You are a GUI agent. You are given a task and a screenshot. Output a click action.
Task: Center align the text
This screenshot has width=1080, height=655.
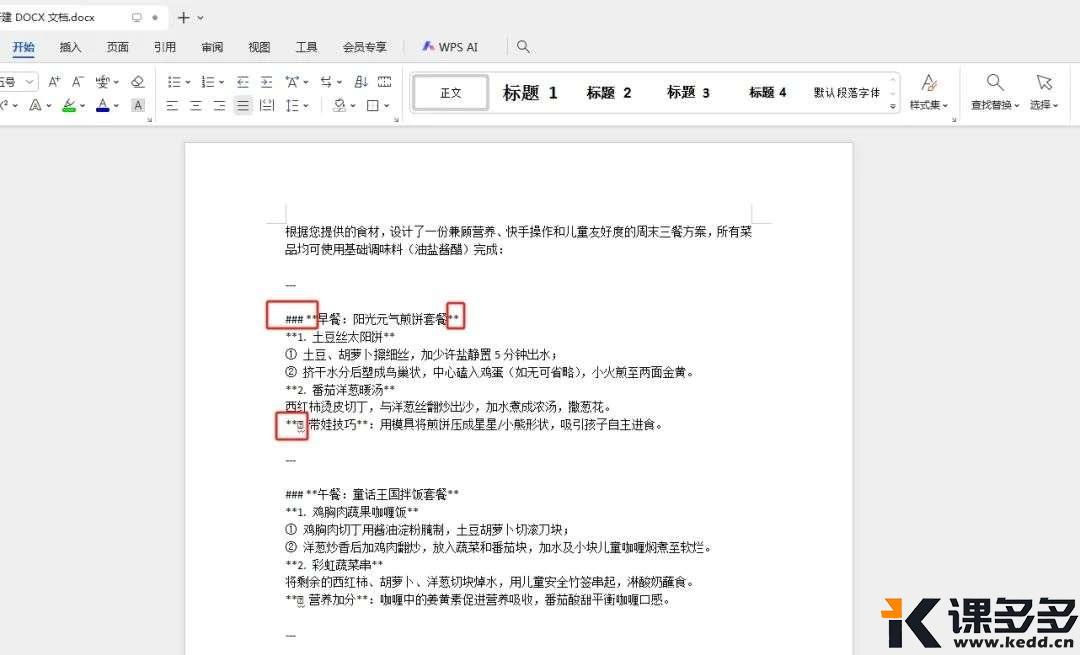coord(196,105)
